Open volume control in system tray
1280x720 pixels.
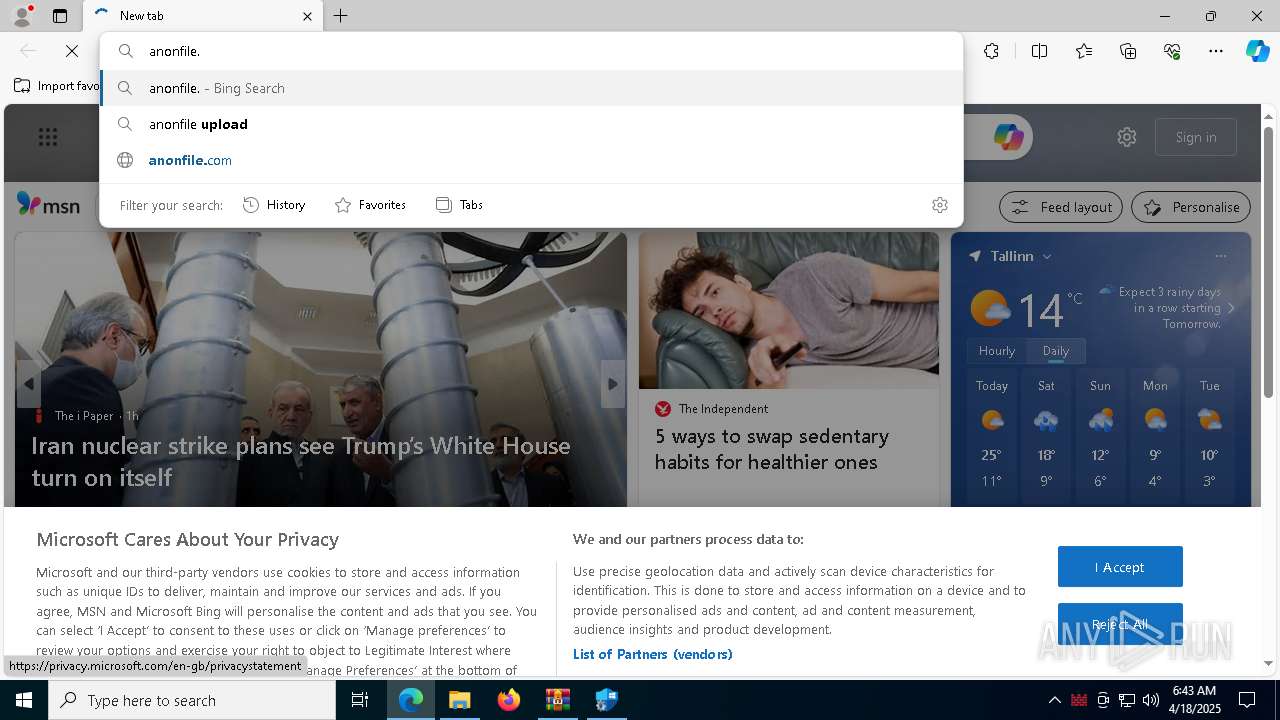[x=1151, y=700]
